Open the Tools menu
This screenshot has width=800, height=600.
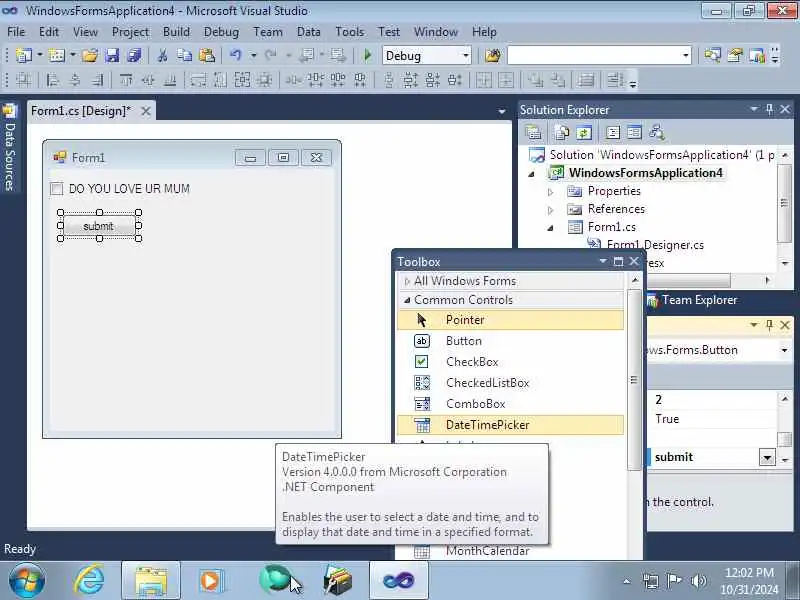tap(349, 32)
